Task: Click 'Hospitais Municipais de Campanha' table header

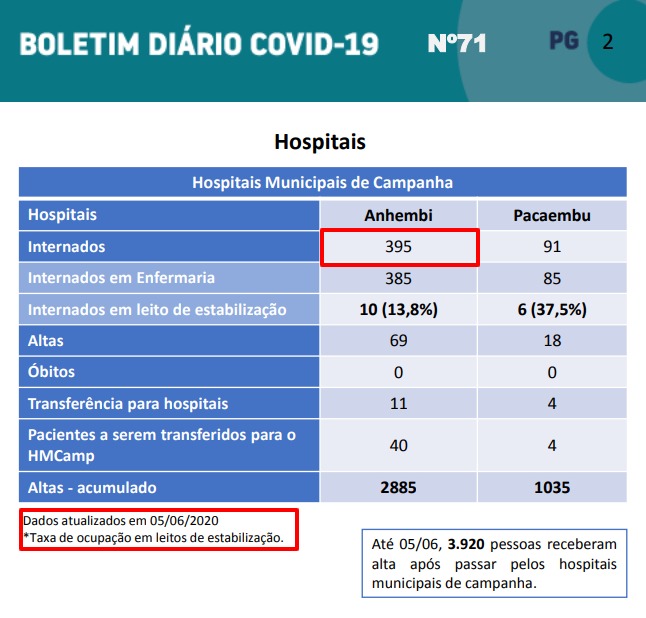Action: (x=323, y=182)
